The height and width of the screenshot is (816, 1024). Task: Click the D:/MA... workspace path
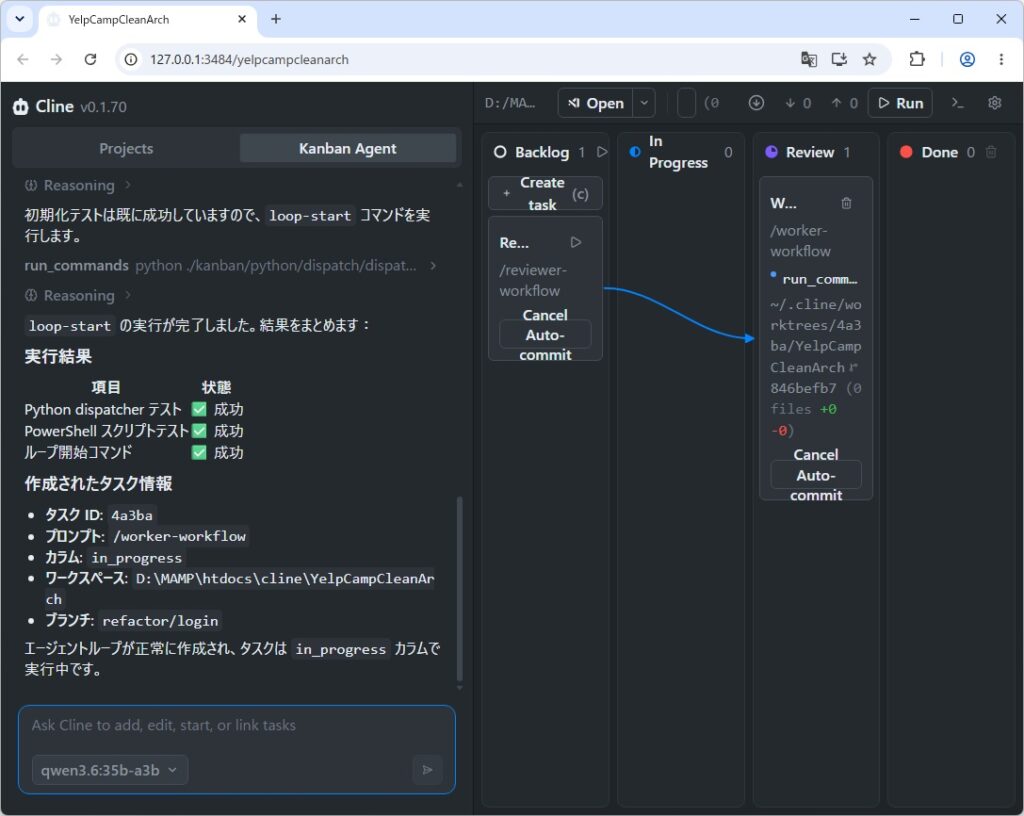pos(510,103)
